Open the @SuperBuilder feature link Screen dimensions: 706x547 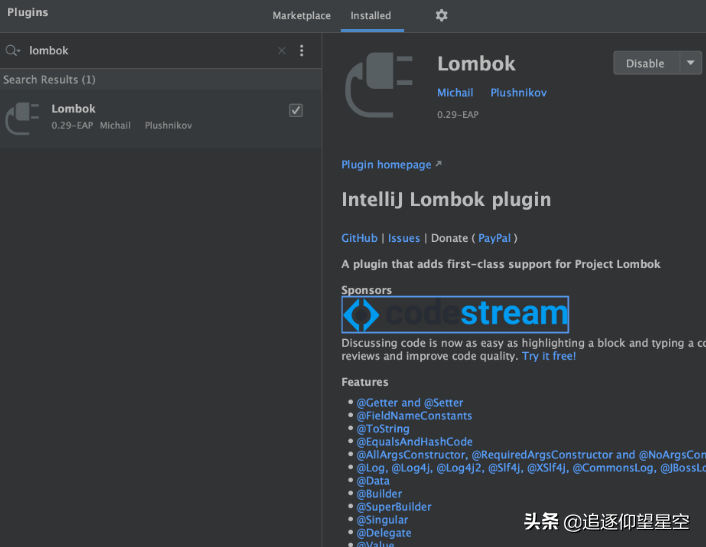point(394,507)
